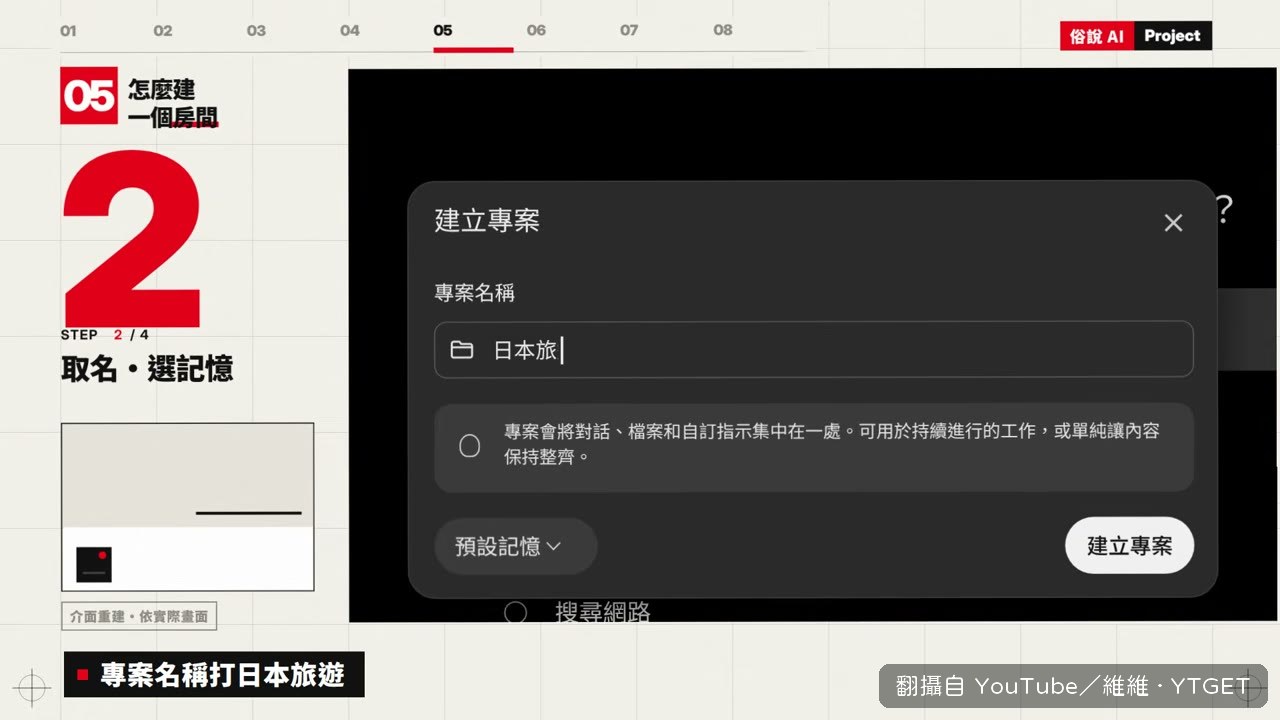The image size is (1280, 720).
Task: Click the STEP 2 / 4 progress indicator
Action: 105,335
